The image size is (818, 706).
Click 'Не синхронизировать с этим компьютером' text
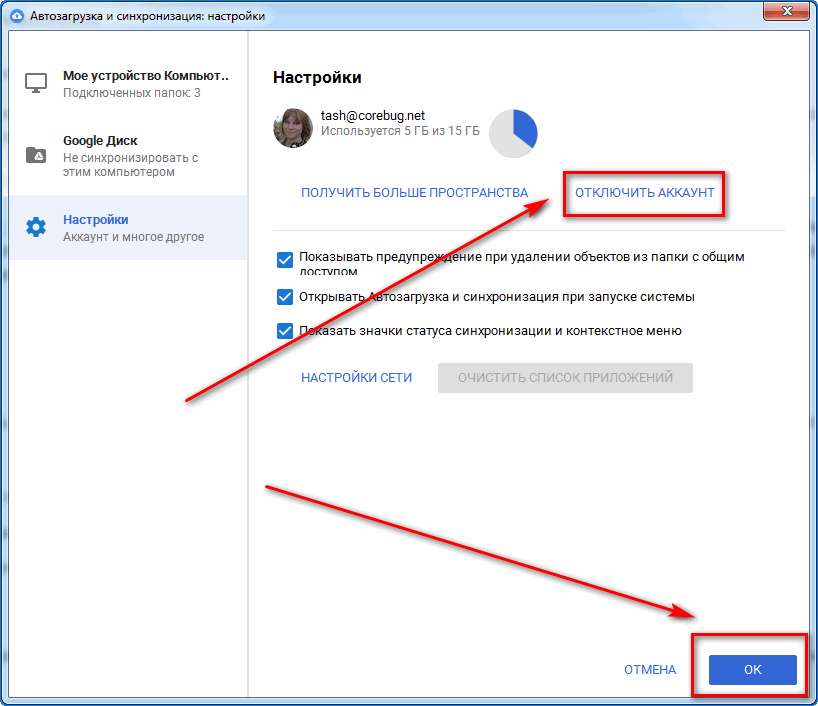[x=130, y=165]
